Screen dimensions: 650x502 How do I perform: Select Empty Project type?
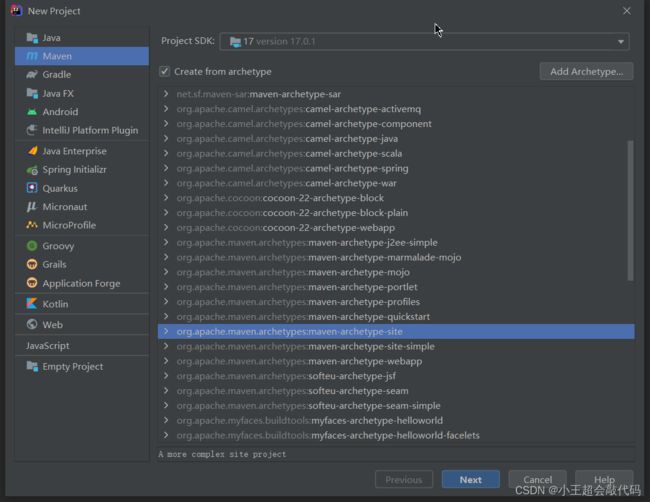[82, 366]
